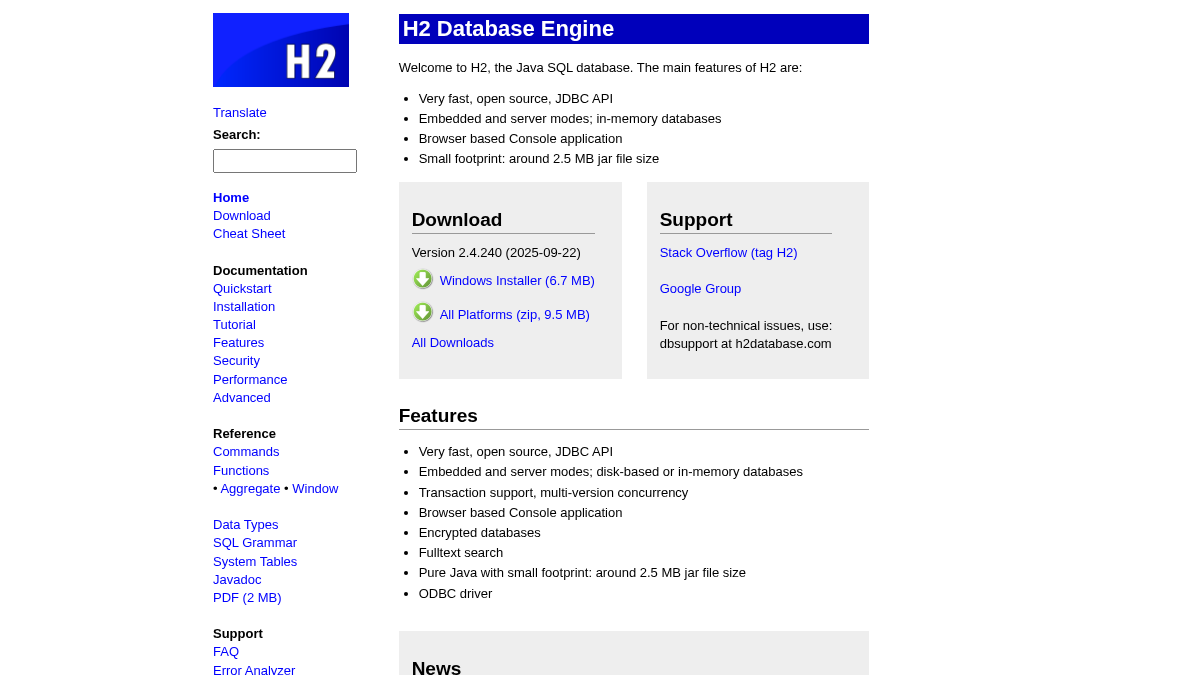Open the Translate link

[x=240, y=113]
